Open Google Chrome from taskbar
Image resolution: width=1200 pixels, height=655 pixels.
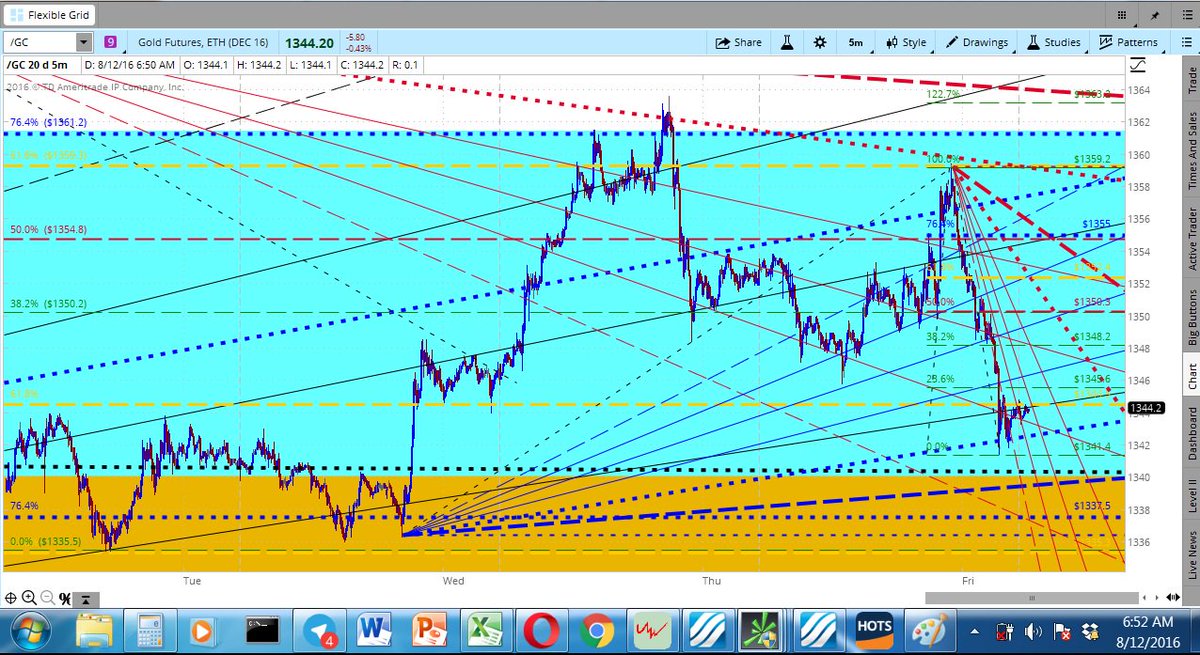click(597, 632)
